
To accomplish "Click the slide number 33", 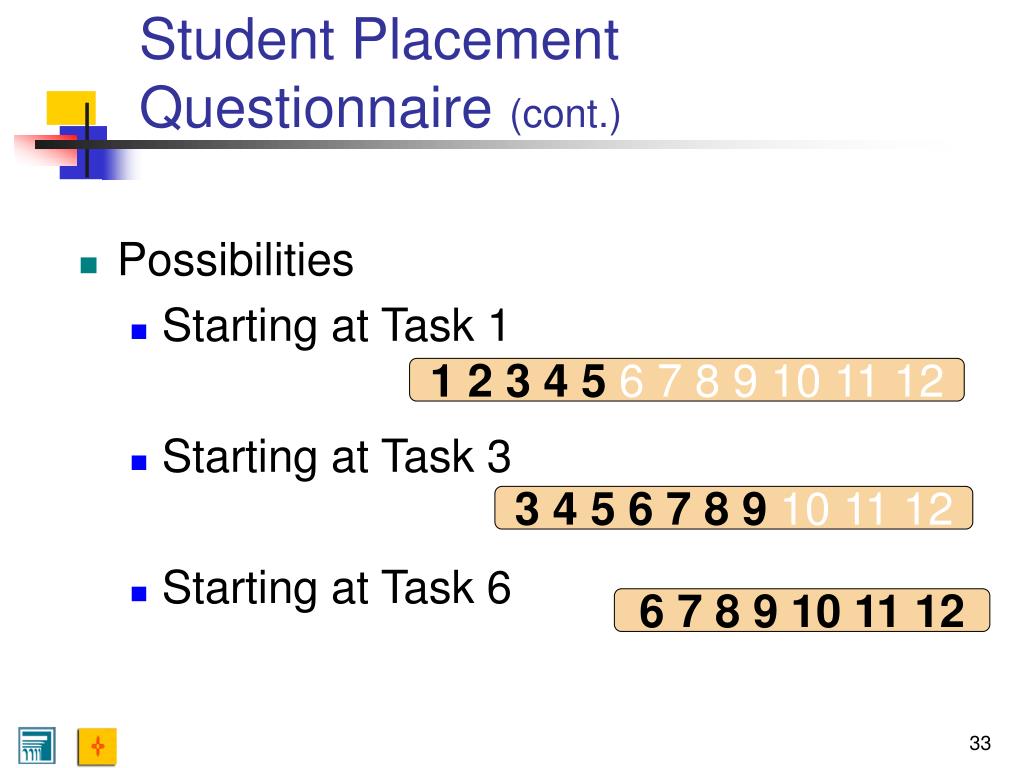I will 980,743.
